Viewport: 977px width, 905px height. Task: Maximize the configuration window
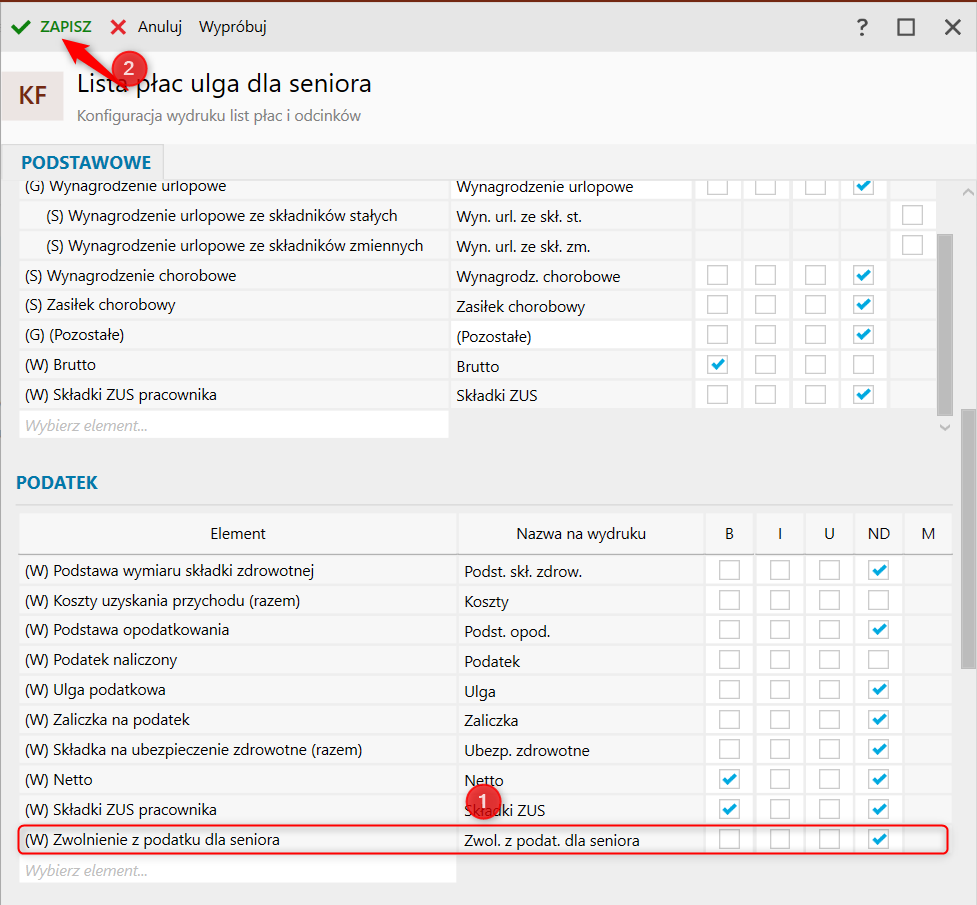[x=906, y=27]
